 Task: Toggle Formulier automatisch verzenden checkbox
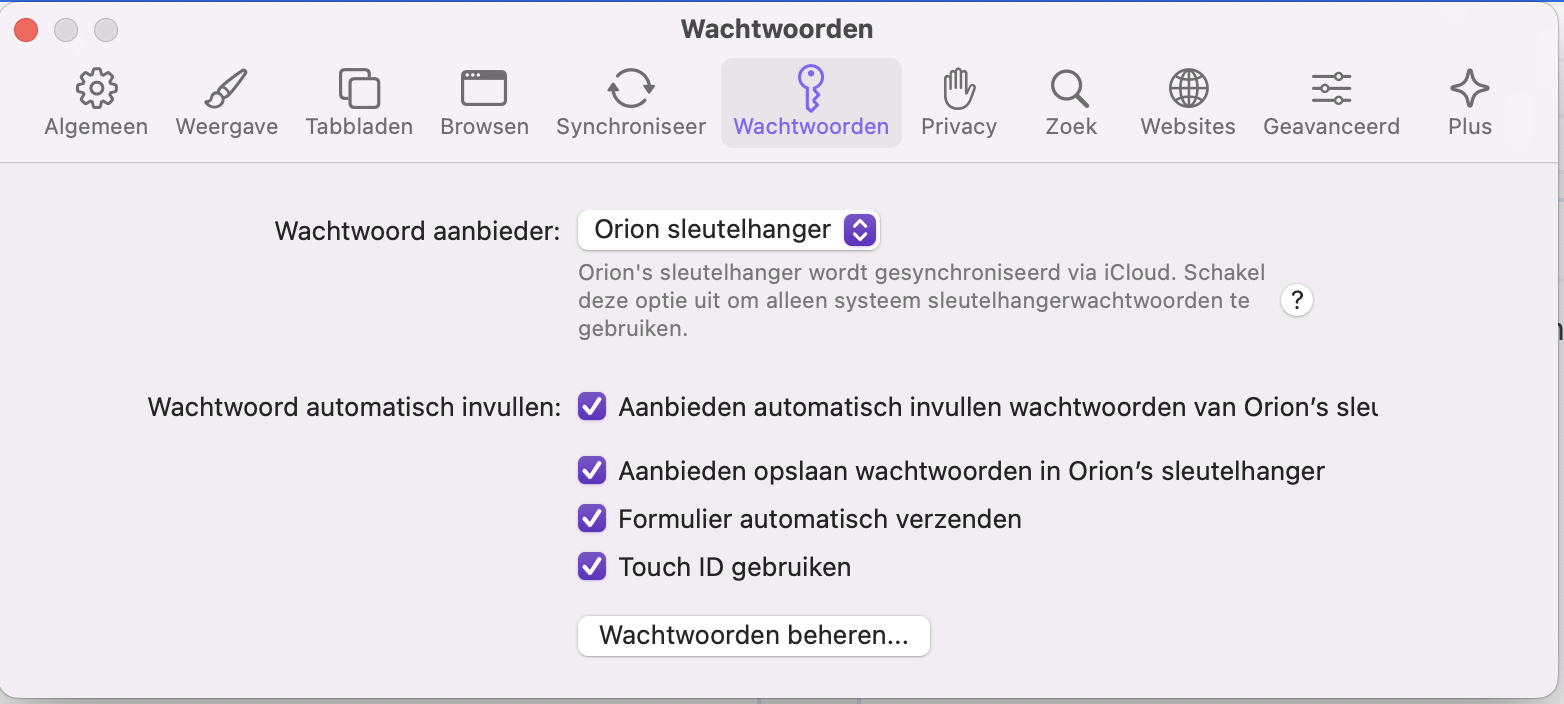point(592,519)
